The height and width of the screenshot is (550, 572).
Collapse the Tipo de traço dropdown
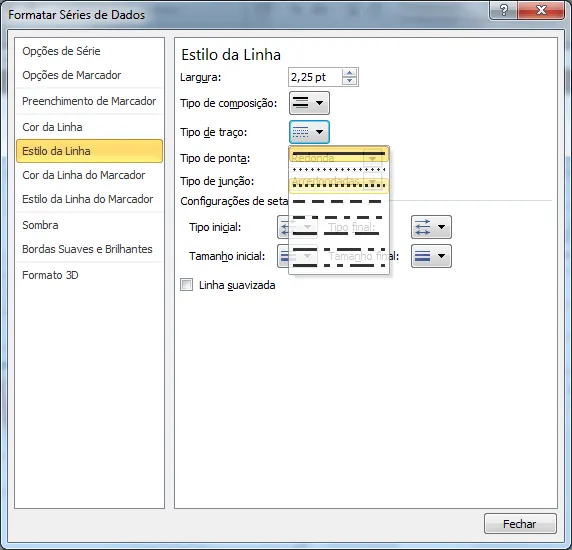[309, 132]
